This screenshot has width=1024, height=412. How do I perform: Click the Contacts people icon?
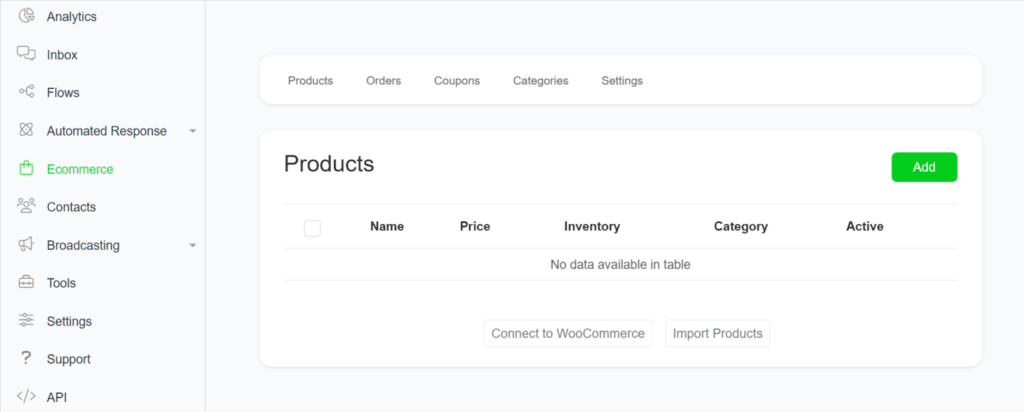26,206
